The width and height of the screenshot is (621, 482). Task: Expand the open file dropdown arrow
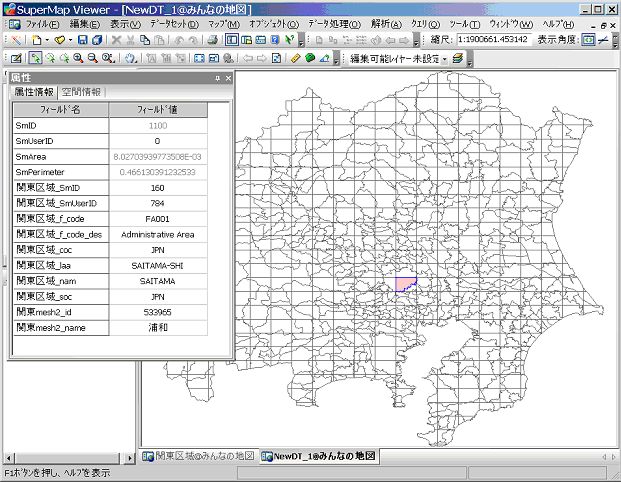[69, 40]
